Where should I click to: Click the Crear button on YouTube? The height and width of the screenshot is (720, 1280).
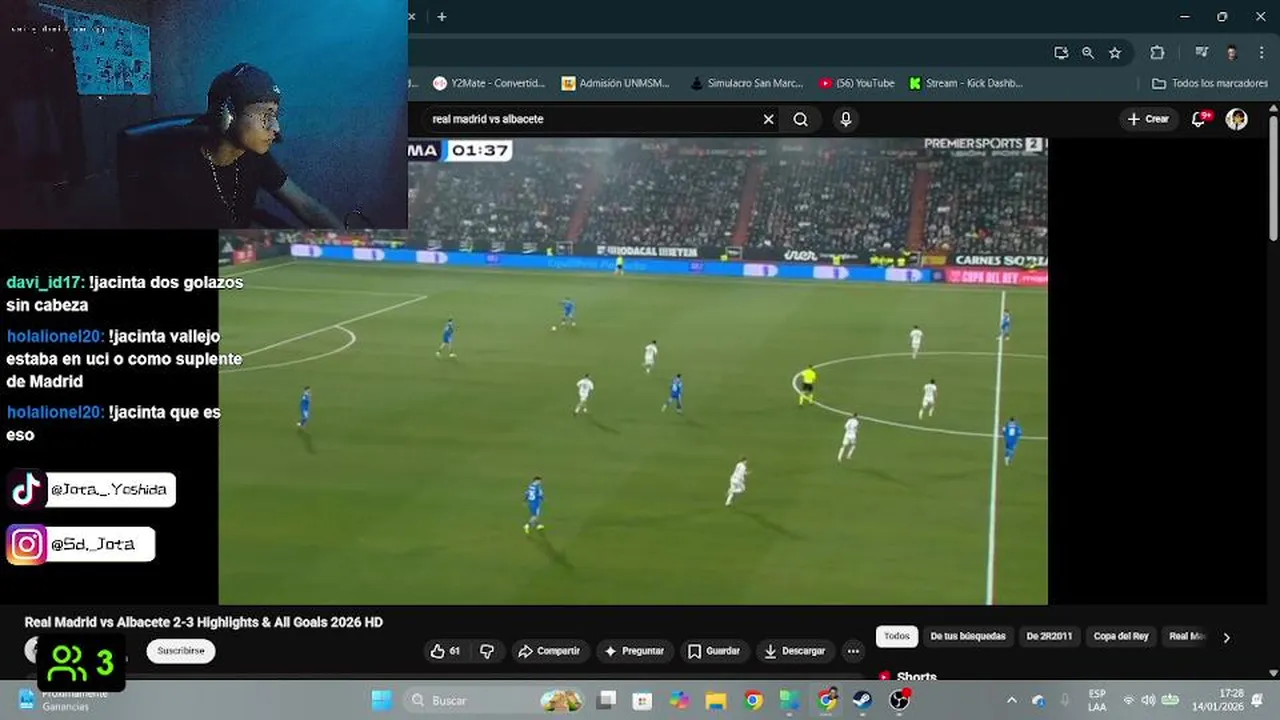point(1148,119)
